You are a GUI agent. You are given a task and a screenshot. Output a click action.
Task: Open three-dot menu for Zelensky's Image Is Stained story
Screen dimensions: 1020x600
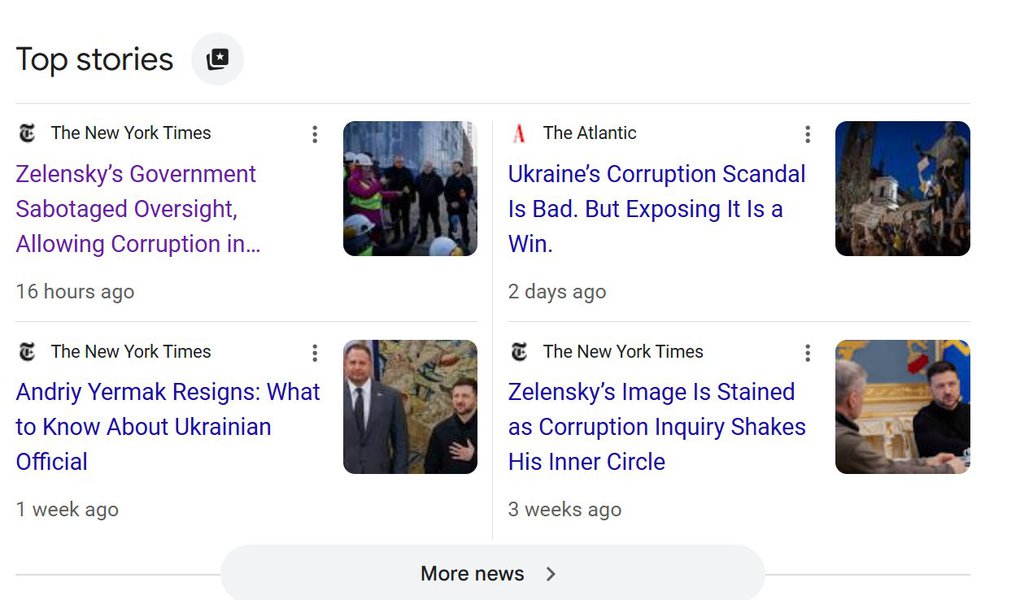tap(807, 353)
